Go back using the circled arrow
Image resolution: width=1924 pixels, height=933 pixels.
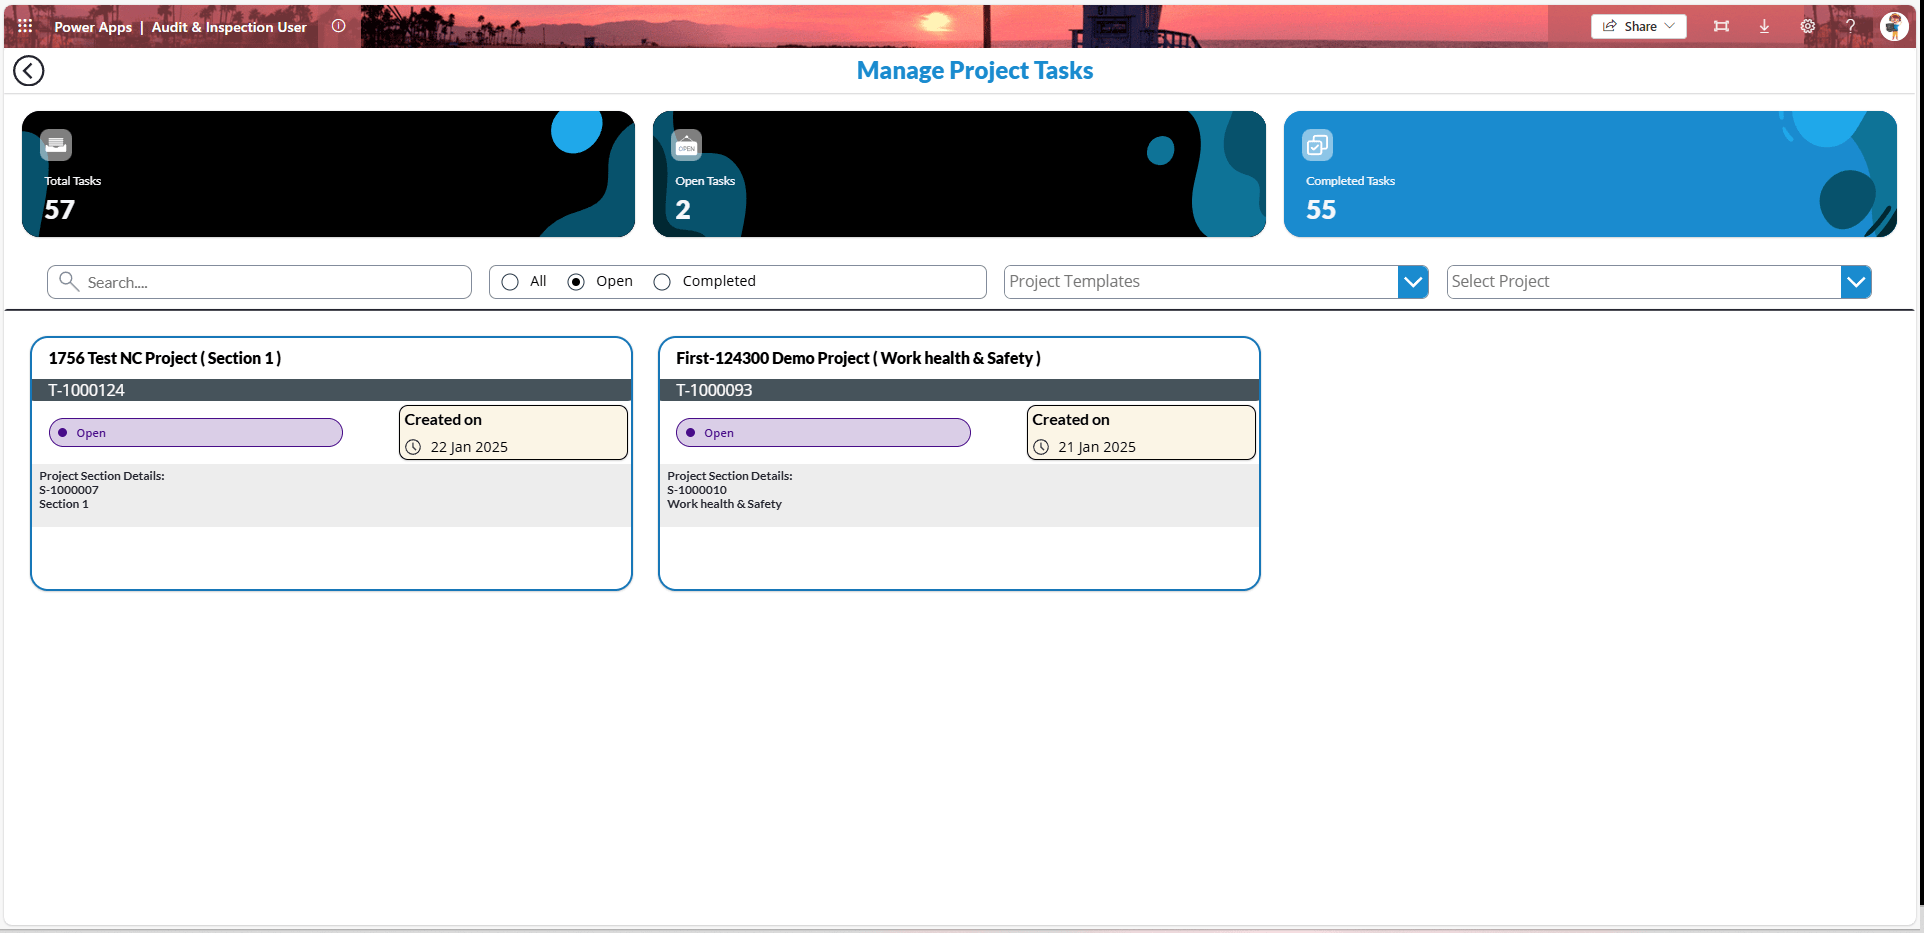[29, 70]
